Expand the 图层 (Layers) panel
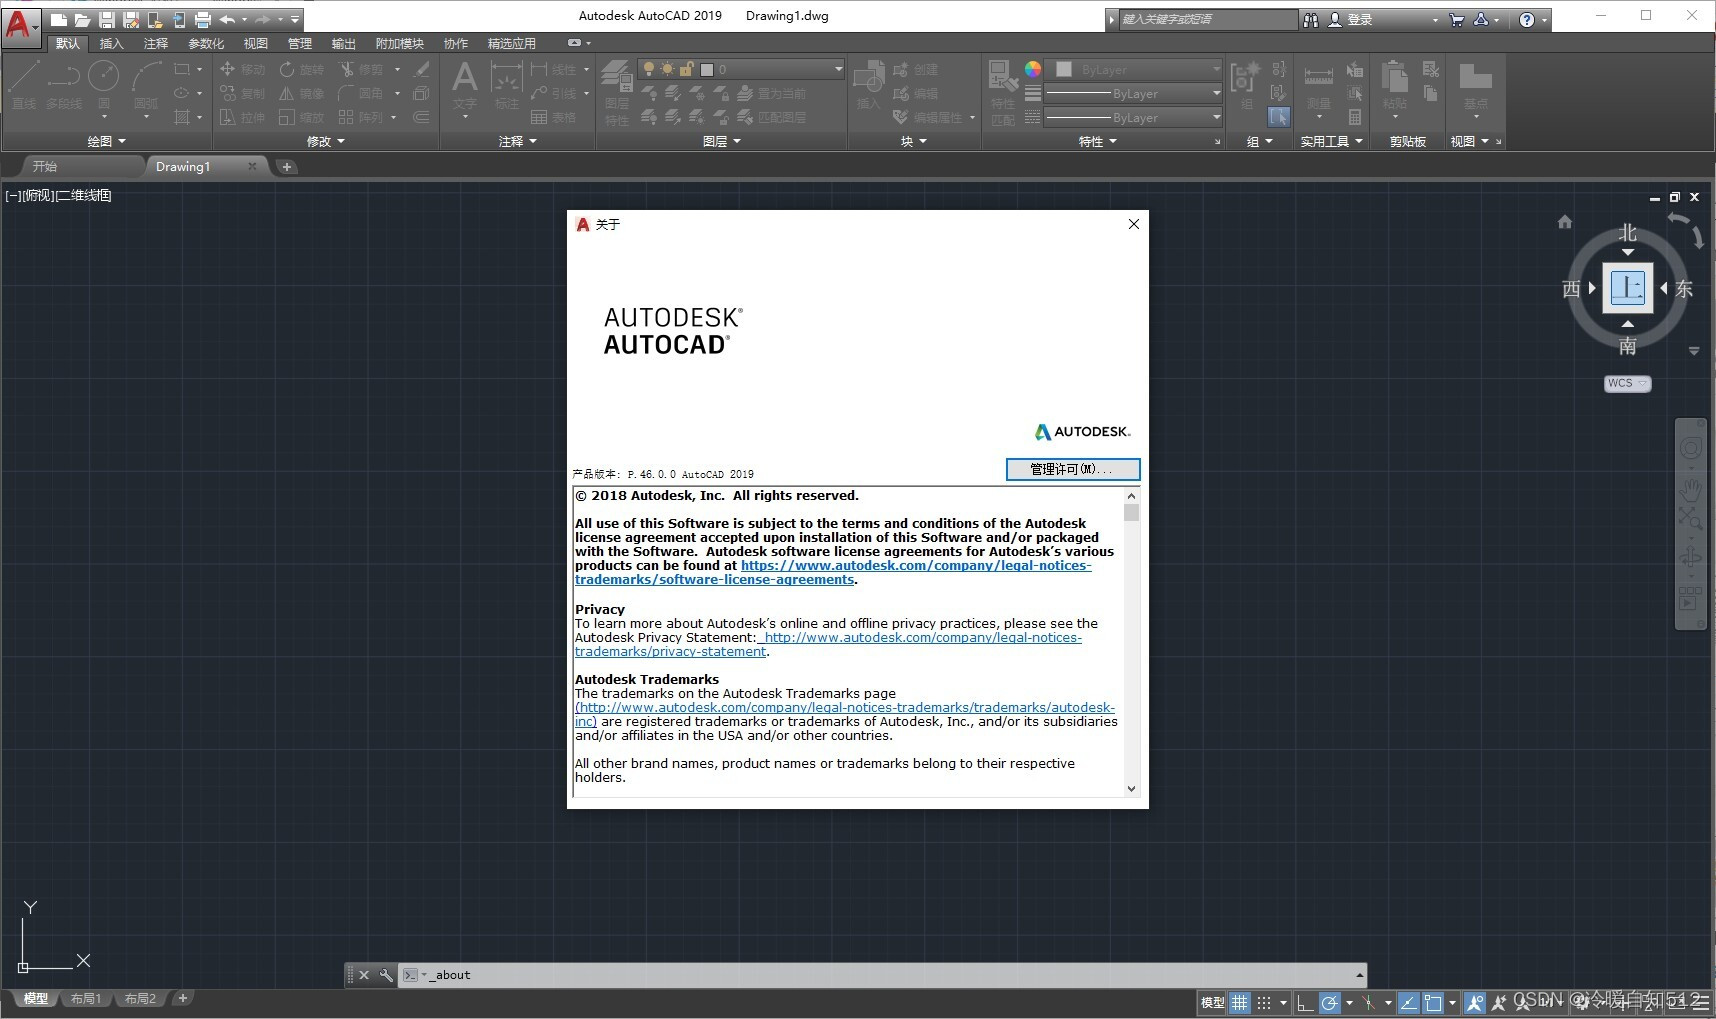Image resolution: width=1716 pixels, height=1019 pixels. click(722, 142)
